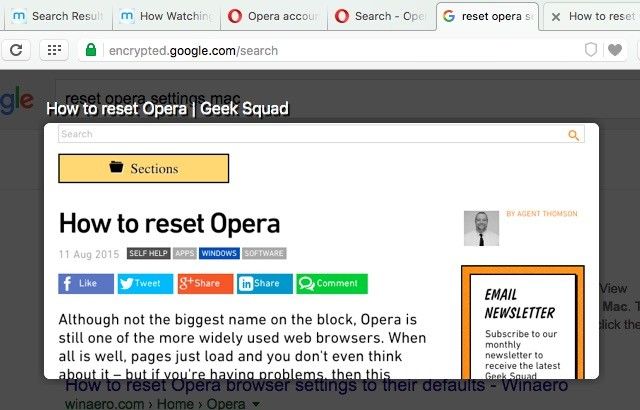Open the ad blocker shield icon
Viewport: 640px width, 410px height.
click(x=591, y=50)
